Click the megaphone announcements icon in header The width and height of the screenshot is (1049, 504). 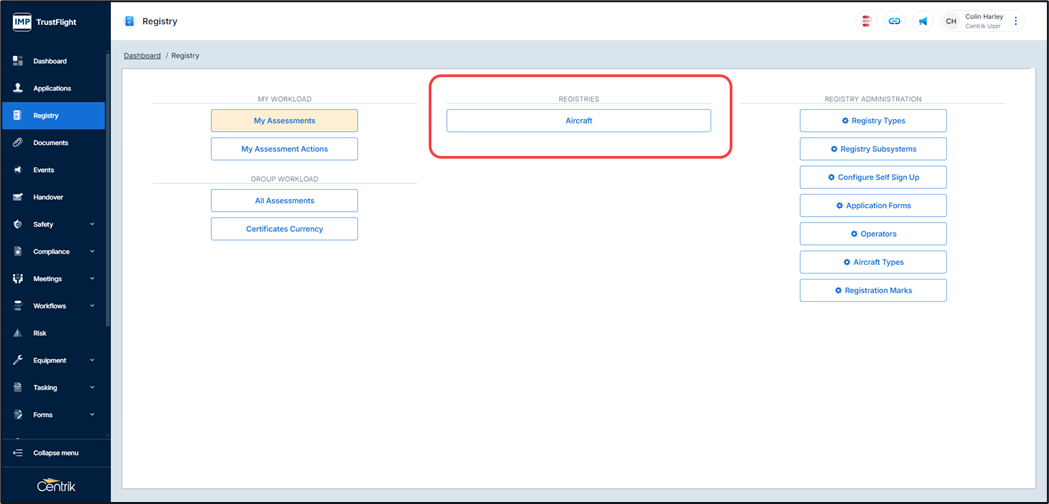922,21
